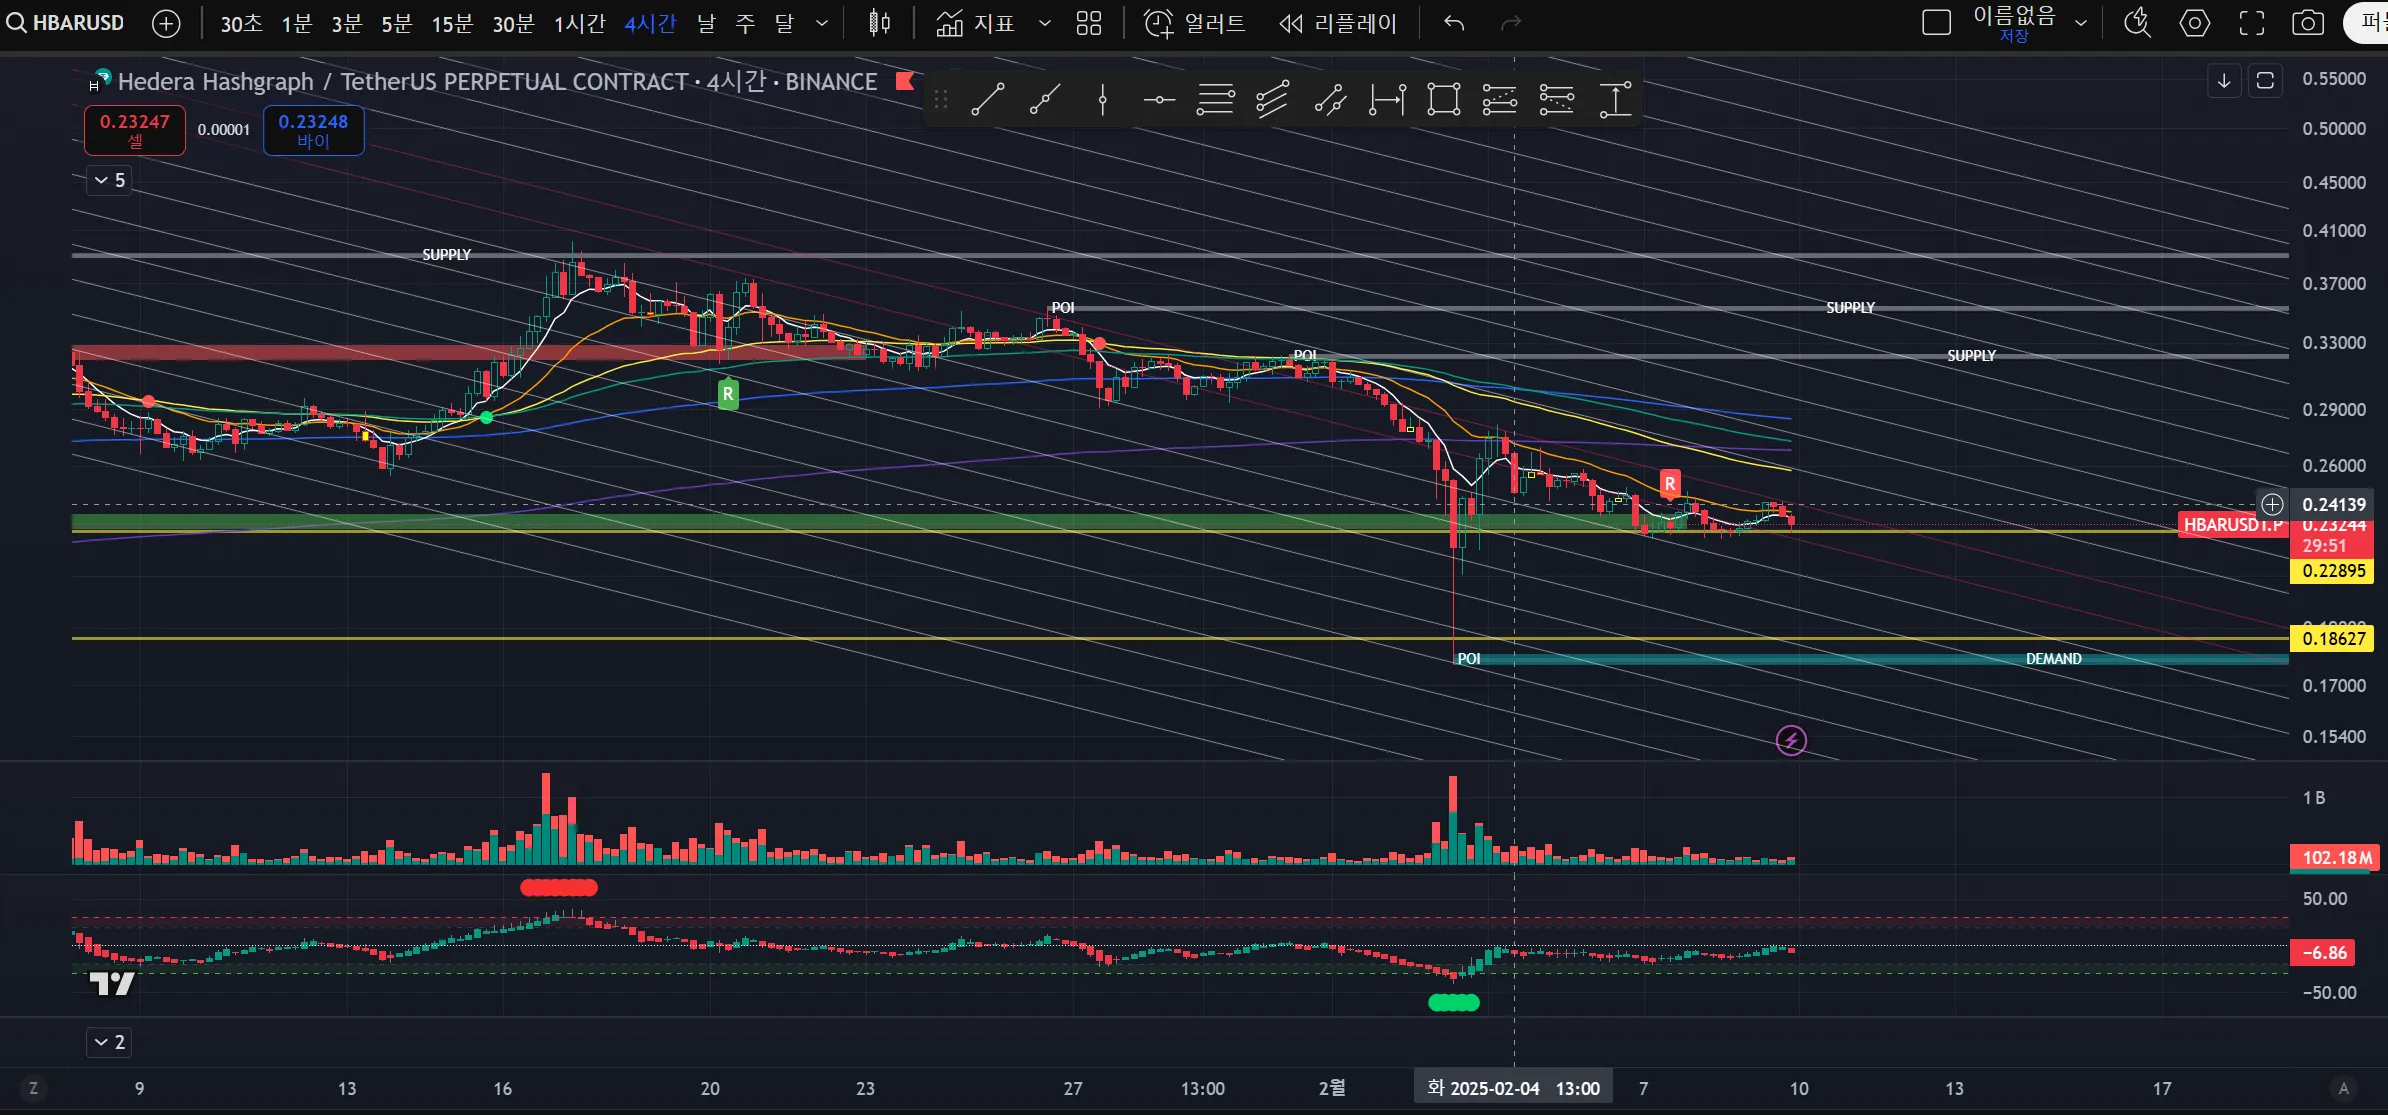Switch to 1분 timeframe
This screenshot has height=1115, width=2388.
click(296, 23)
